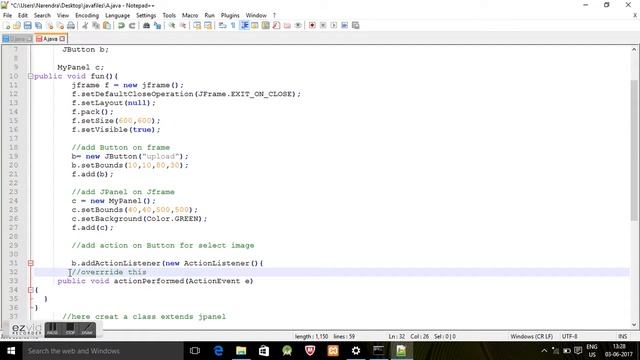This screenshot has width=640, height=360.
Task: Switch to the first inactive file tab
Action: click(x=17, y=39)
